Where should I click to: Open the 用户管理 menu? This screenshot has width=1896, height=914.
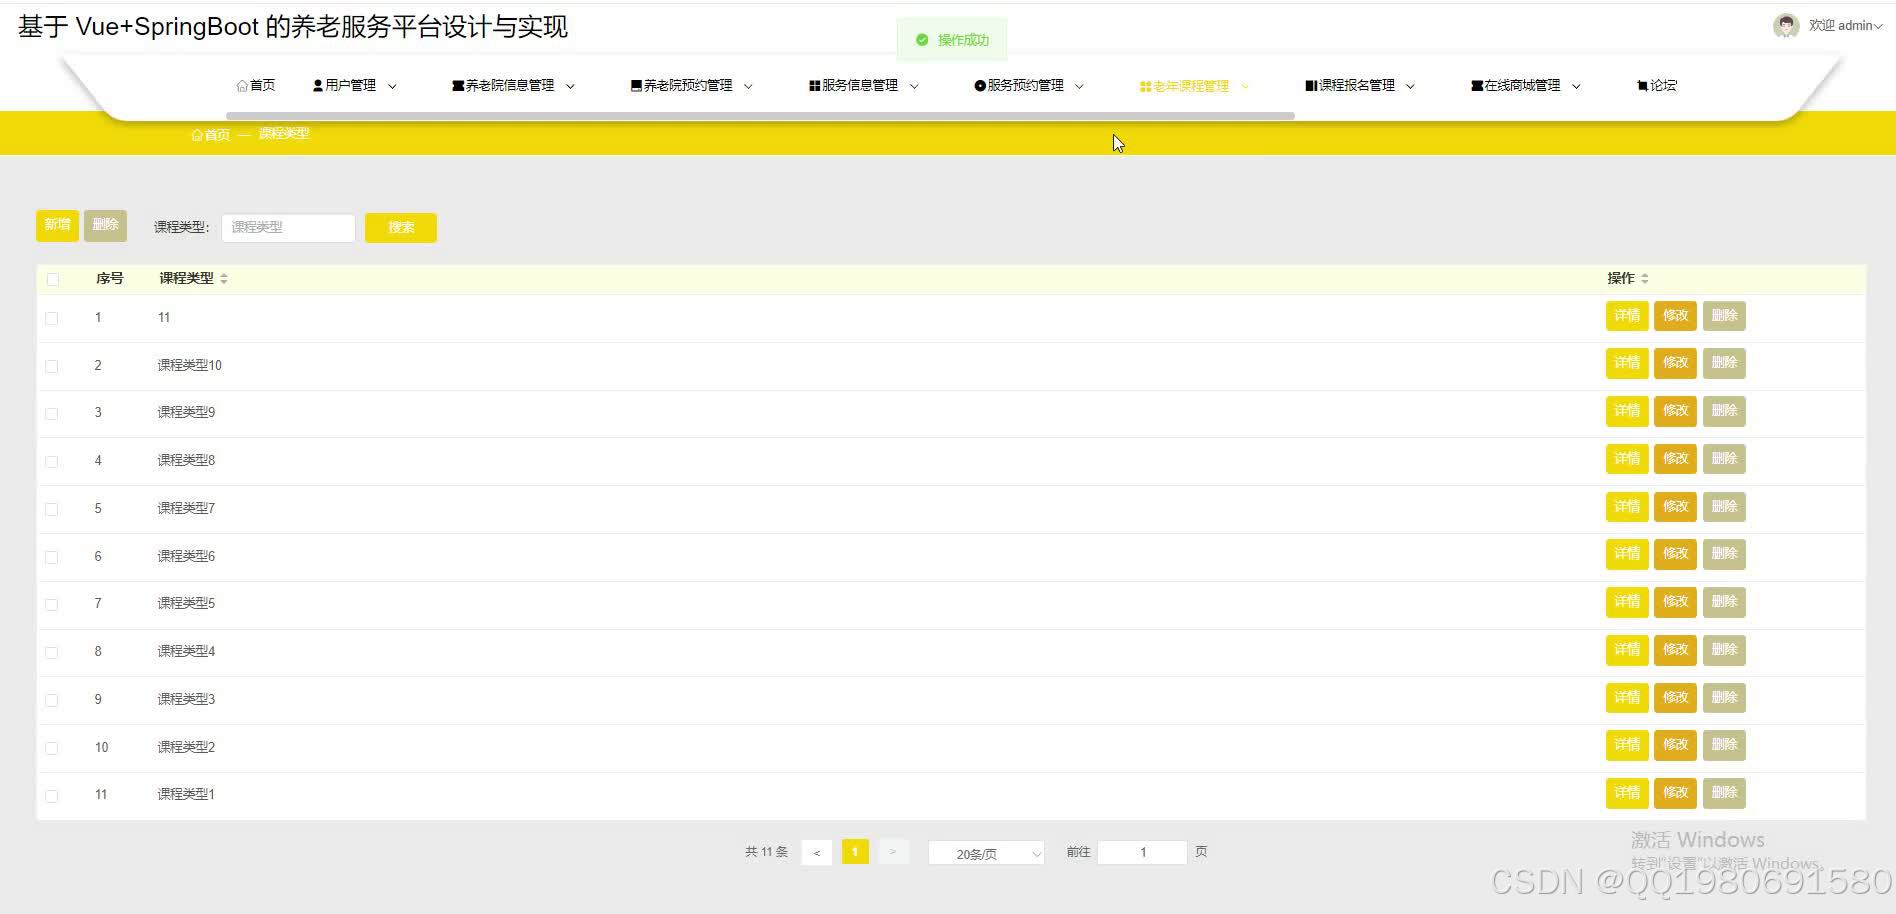click(345, 86)
